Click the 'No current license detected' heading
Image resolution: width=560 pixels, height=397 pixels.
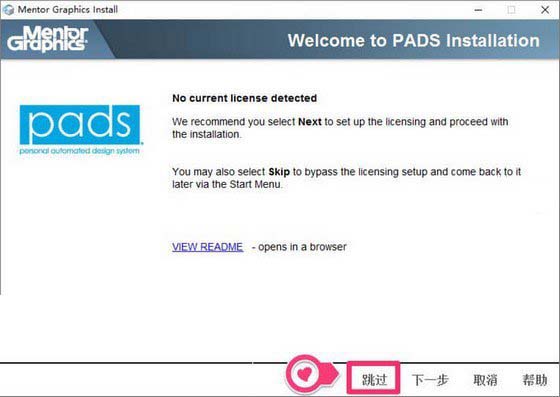click(244, 98)
